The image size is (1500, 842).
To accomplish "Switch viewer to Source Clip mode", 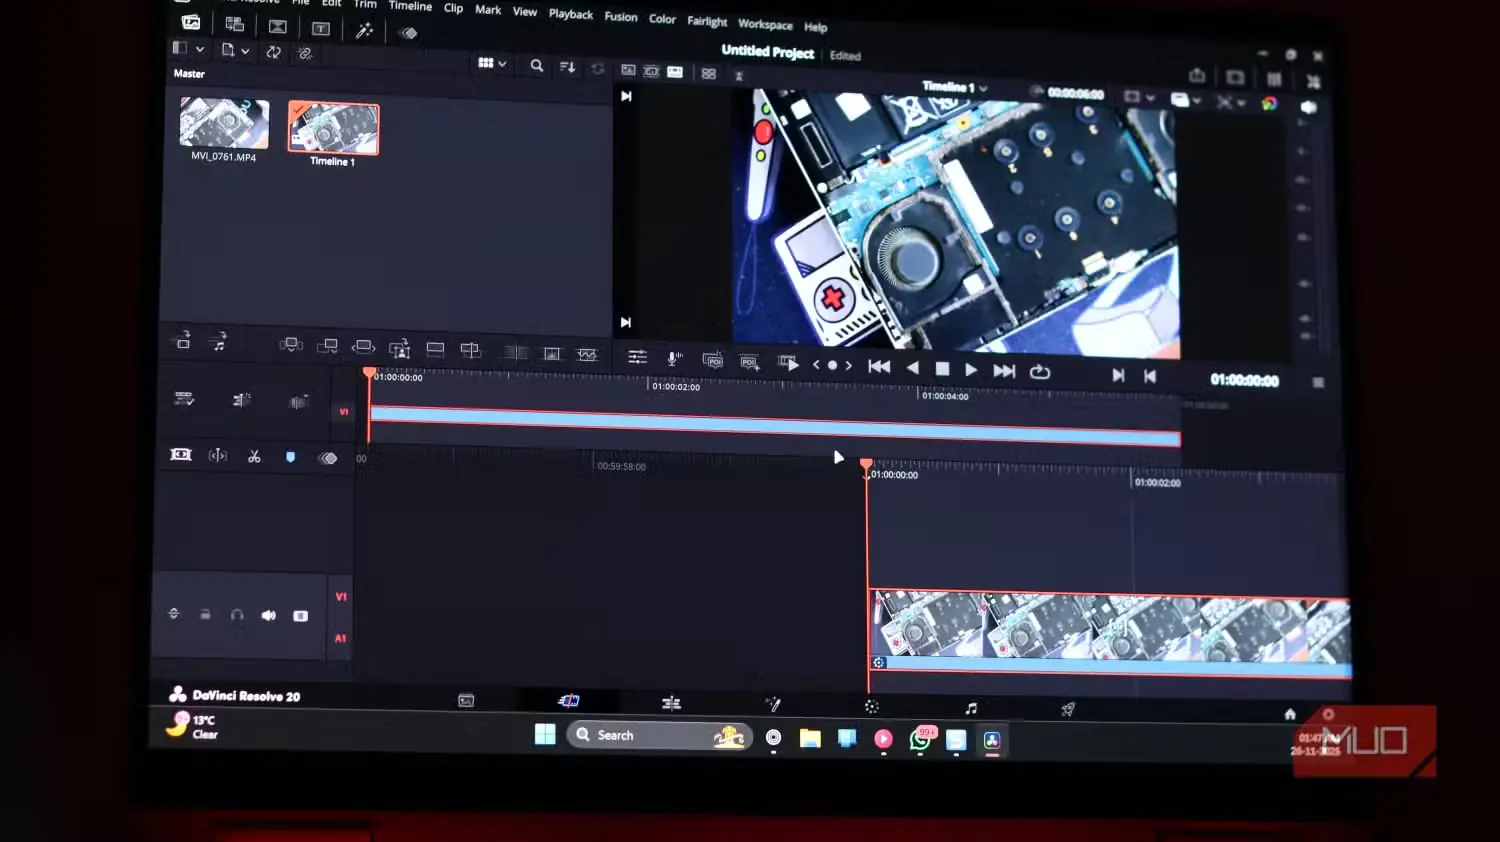I will 628,70.
